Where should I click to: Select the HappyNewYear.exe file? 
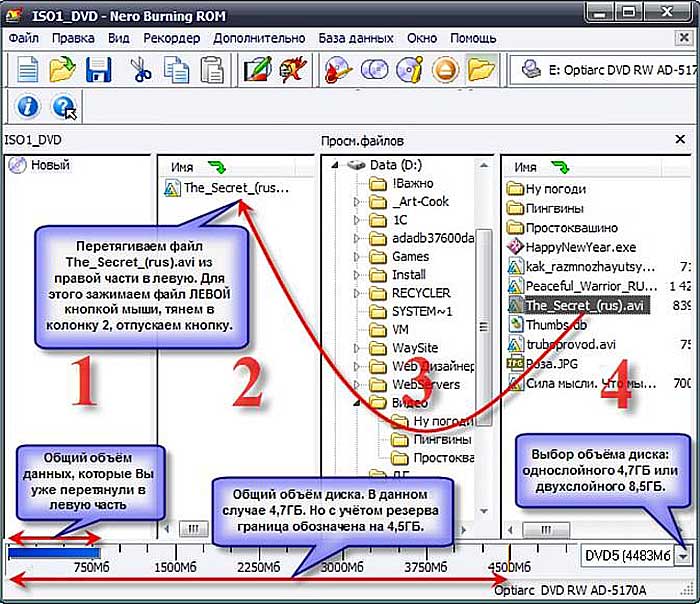(x=572, y=247)
